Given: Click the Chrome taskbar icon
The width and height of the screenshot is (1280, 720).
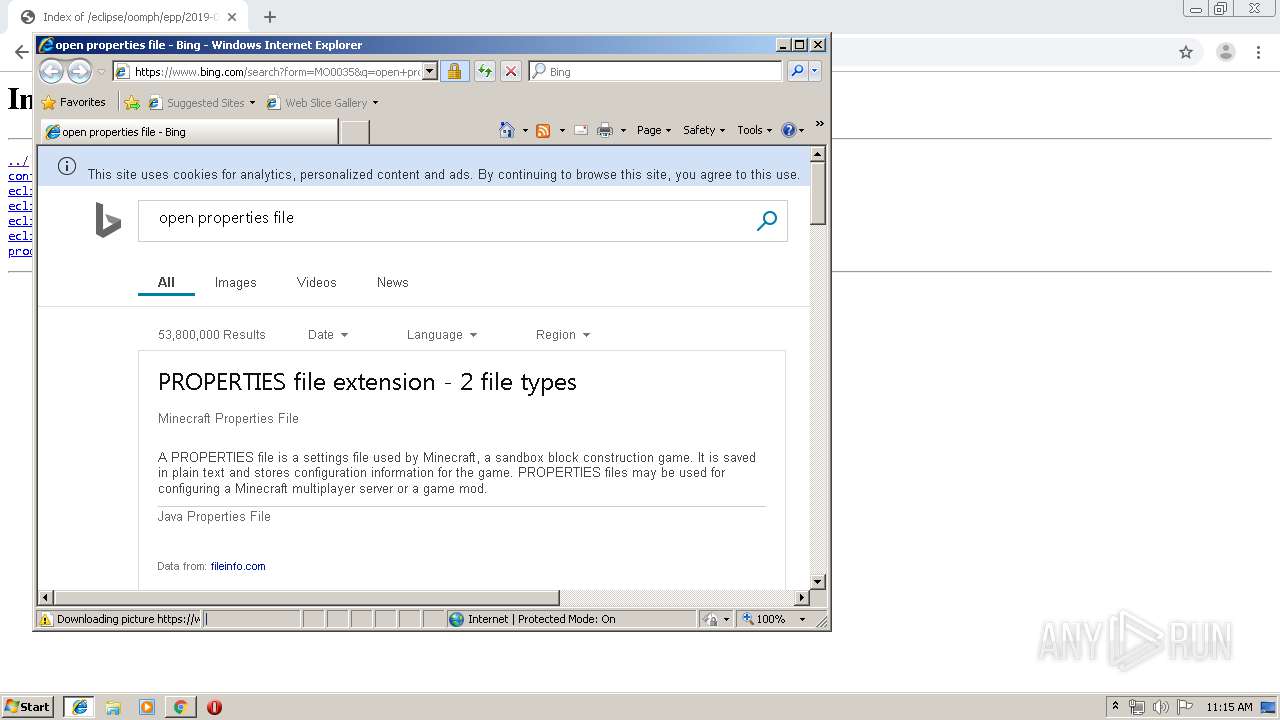Looking at the screenshot, I should point(180,707).
